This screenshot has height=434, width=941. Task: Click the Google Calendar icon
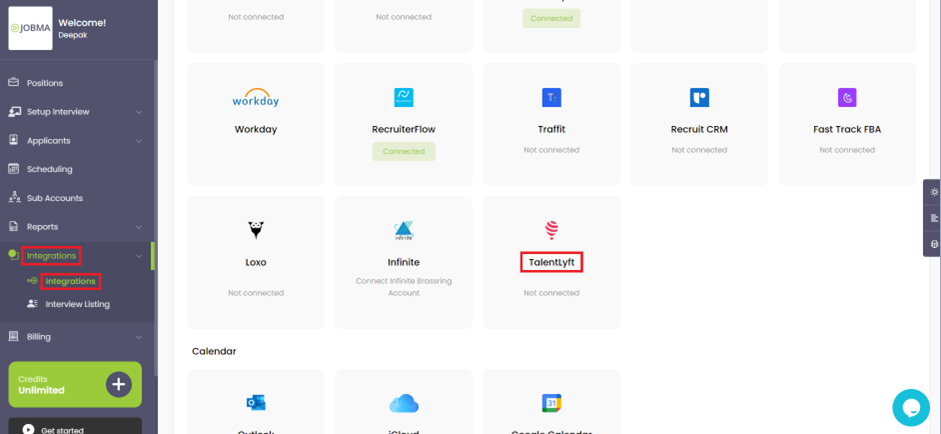tap(551, 403)
